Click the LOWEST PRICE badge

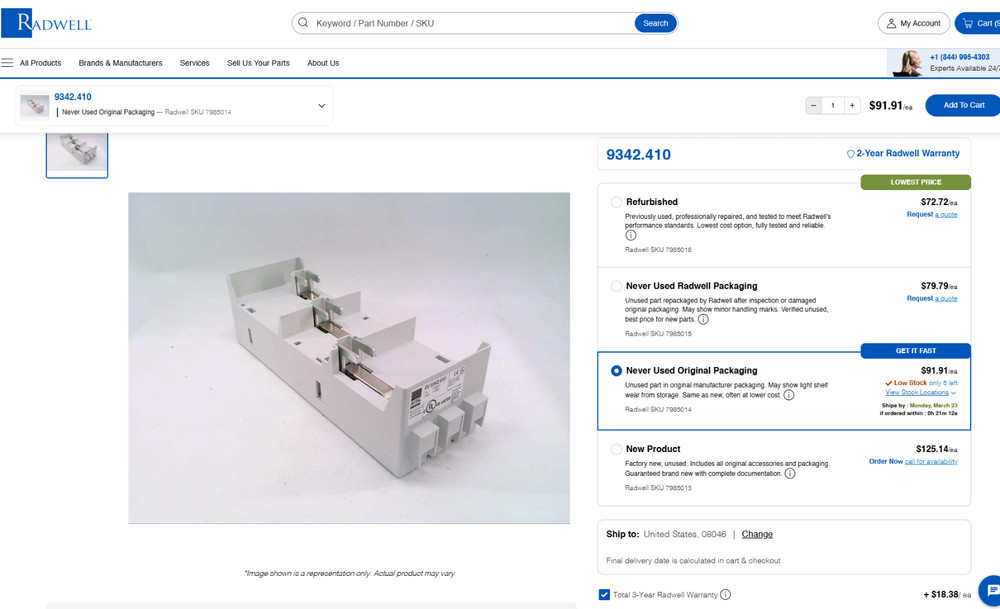916,182
